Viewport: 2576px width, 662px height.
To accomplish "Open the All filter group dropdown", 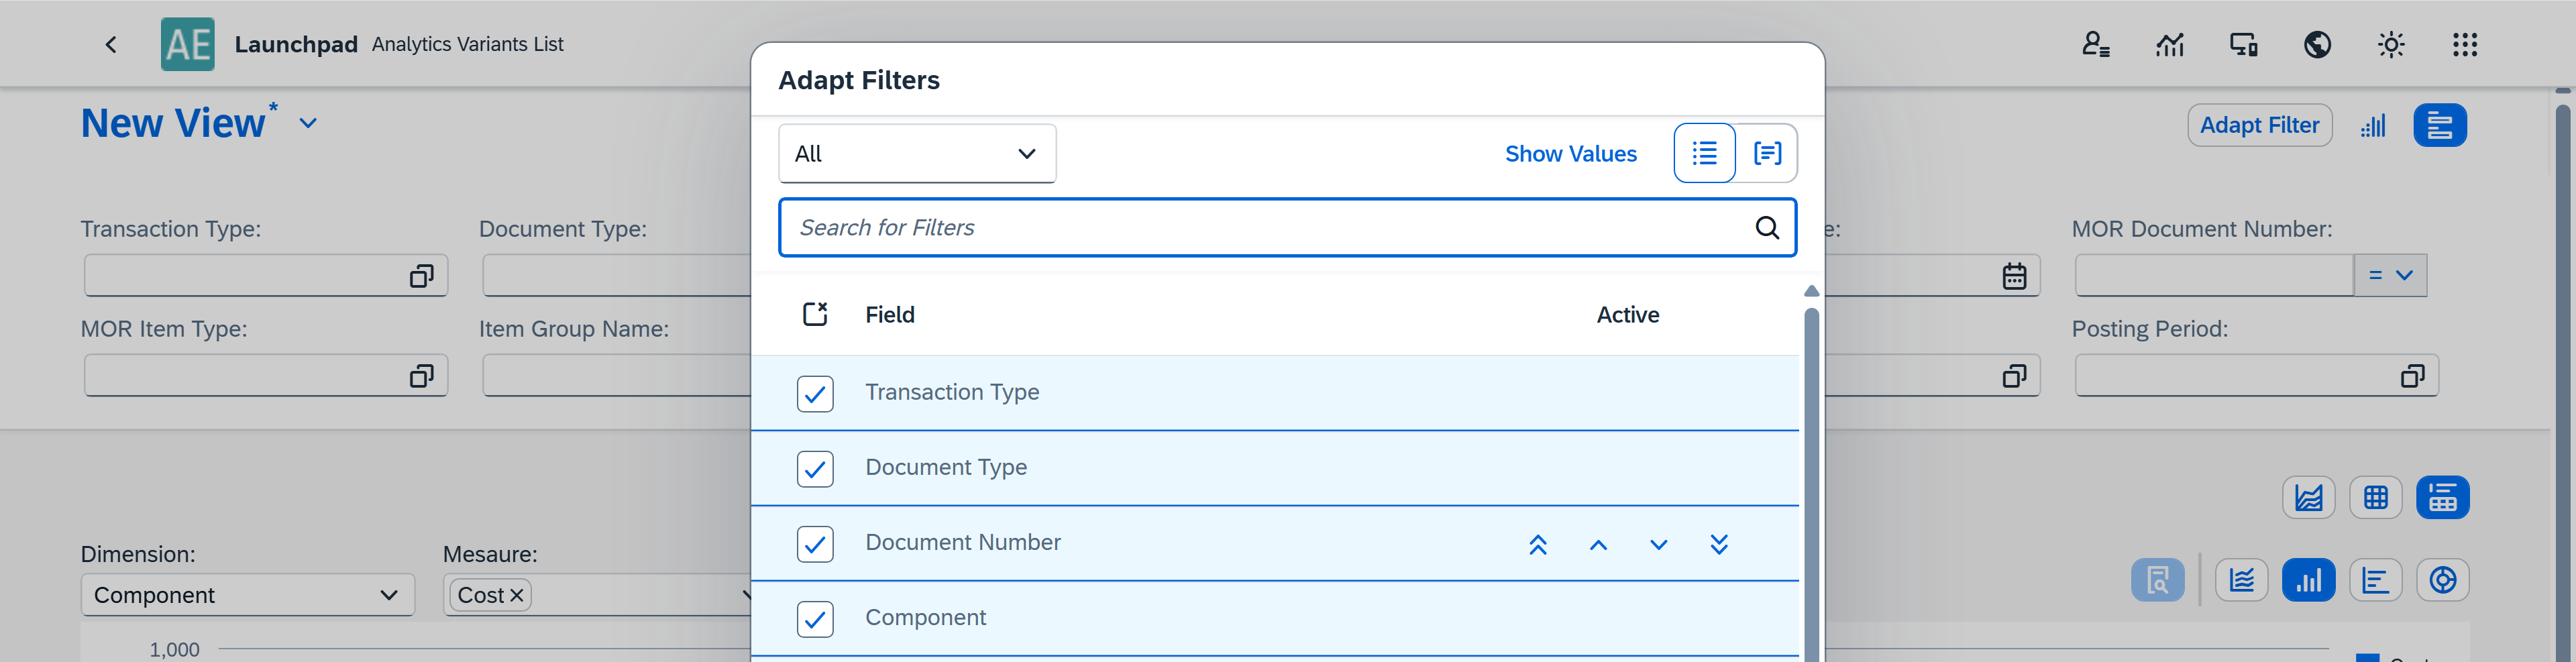I will pyautogui.click(x=916, y=154).
